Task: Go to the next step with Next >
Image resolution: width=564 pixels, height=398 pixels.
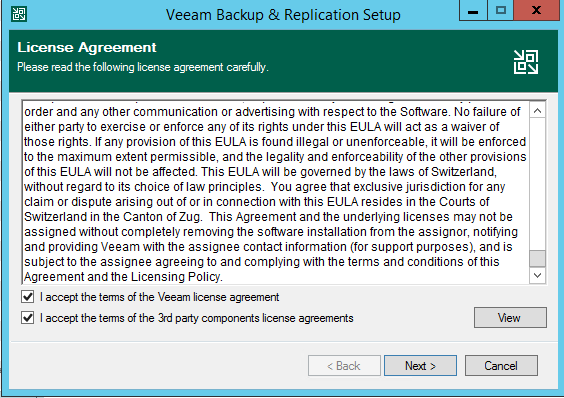Action: click(420, 366)
